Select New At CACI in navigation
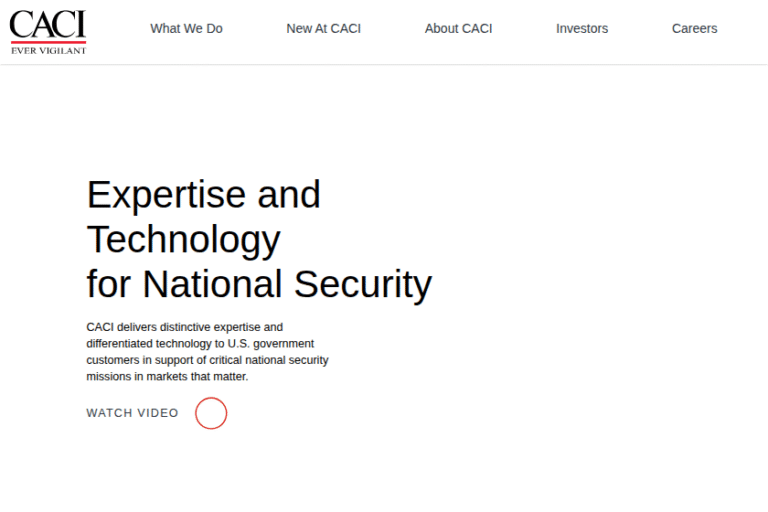The image size is (768, 512). (323, 29)
